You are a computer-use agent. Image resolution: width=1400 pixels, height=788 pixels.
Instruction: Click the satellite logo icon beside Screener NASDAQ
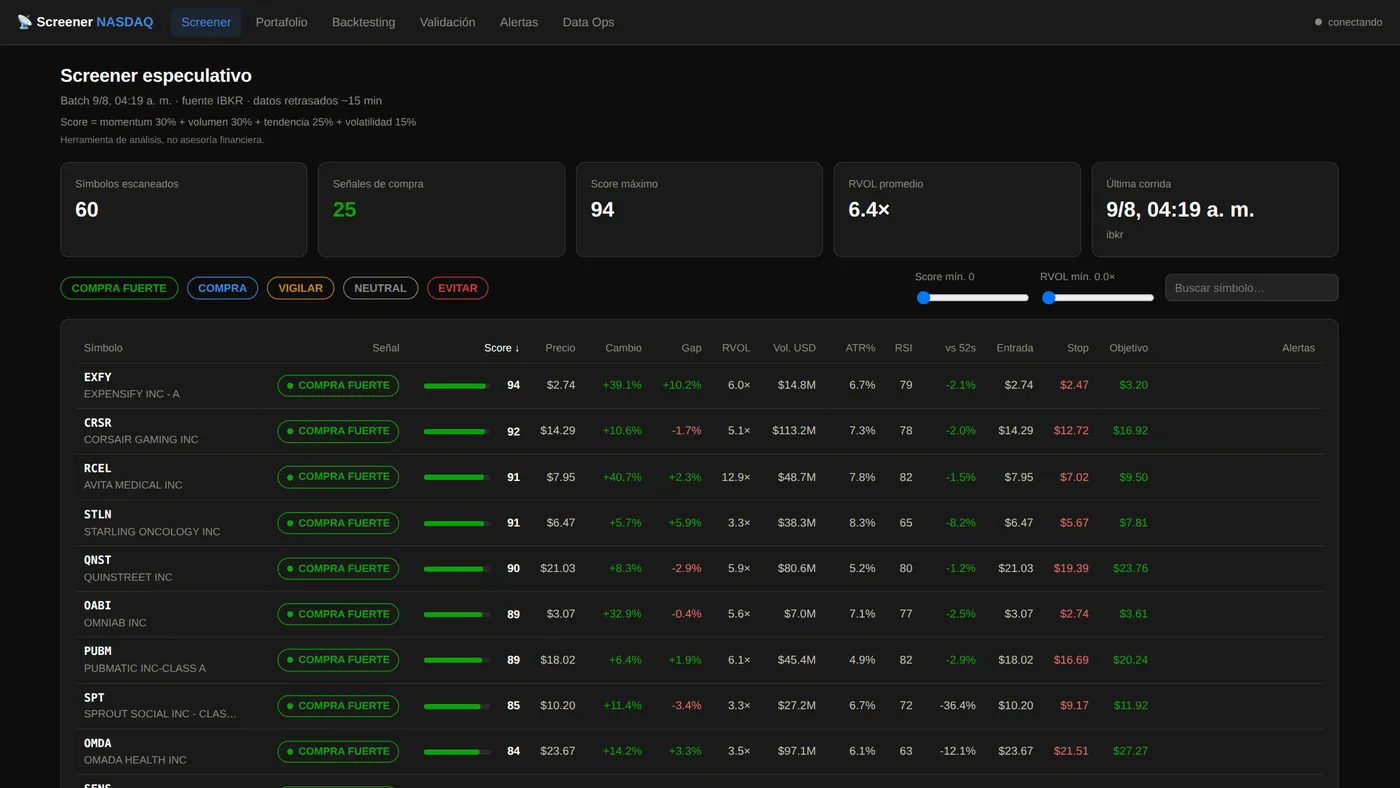pyautogui.click(x=25, y=22)
